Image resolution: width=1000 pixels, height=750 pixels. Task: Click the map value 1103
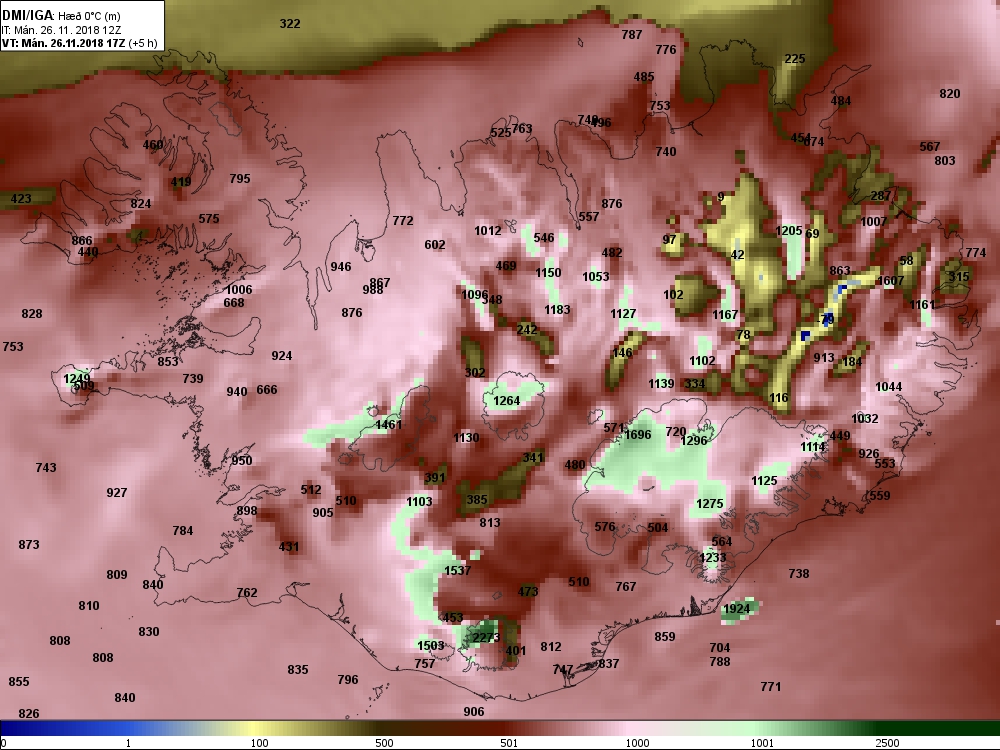(x=419, y=501)
